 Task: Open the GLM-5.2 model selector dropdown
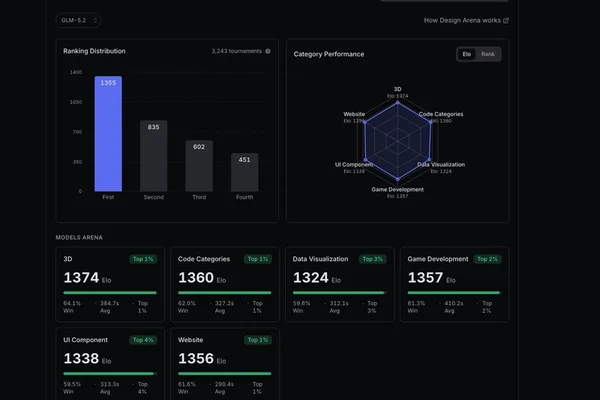(78, 20)
